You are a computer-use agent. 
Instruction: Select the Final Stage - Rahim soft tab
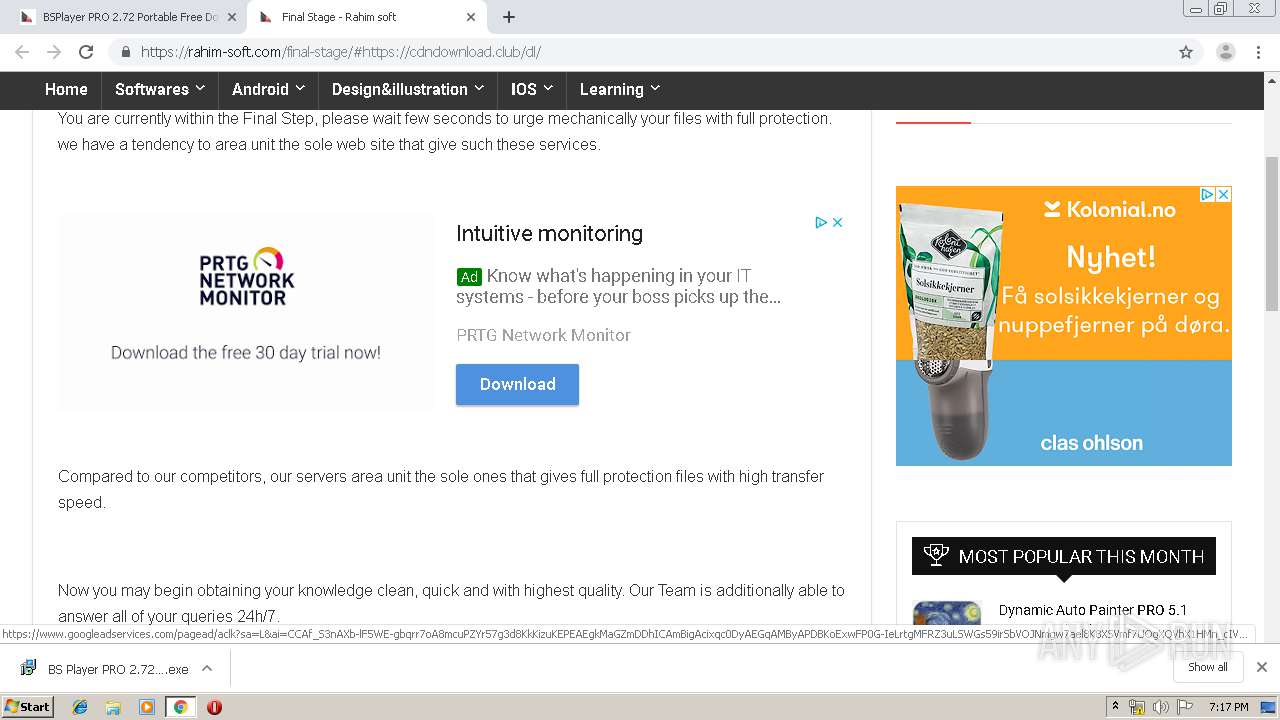click(x=367, y=17)
